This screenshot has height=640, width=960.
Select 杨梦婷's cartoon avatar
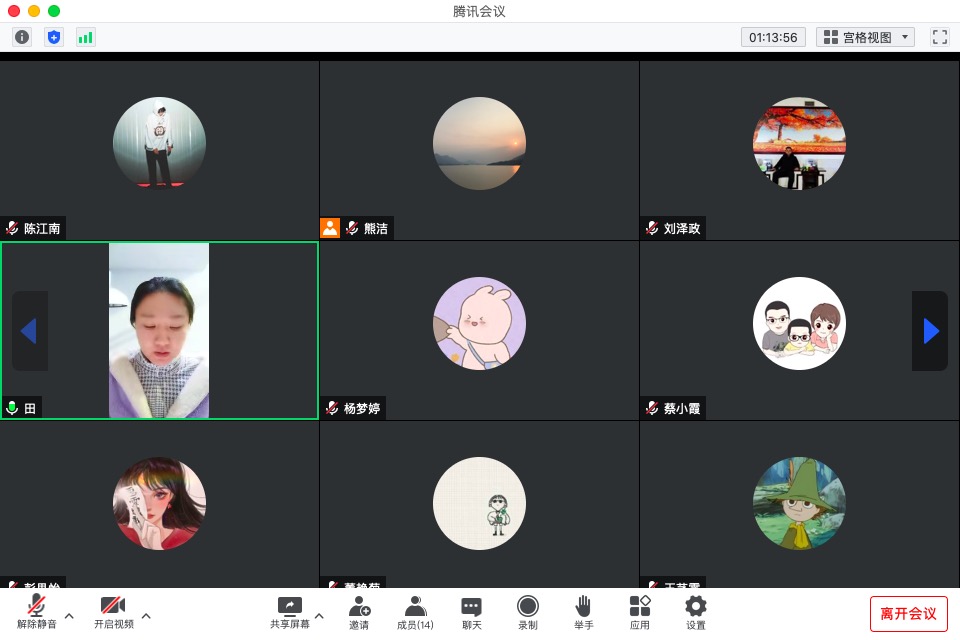[x=479, y=323]
